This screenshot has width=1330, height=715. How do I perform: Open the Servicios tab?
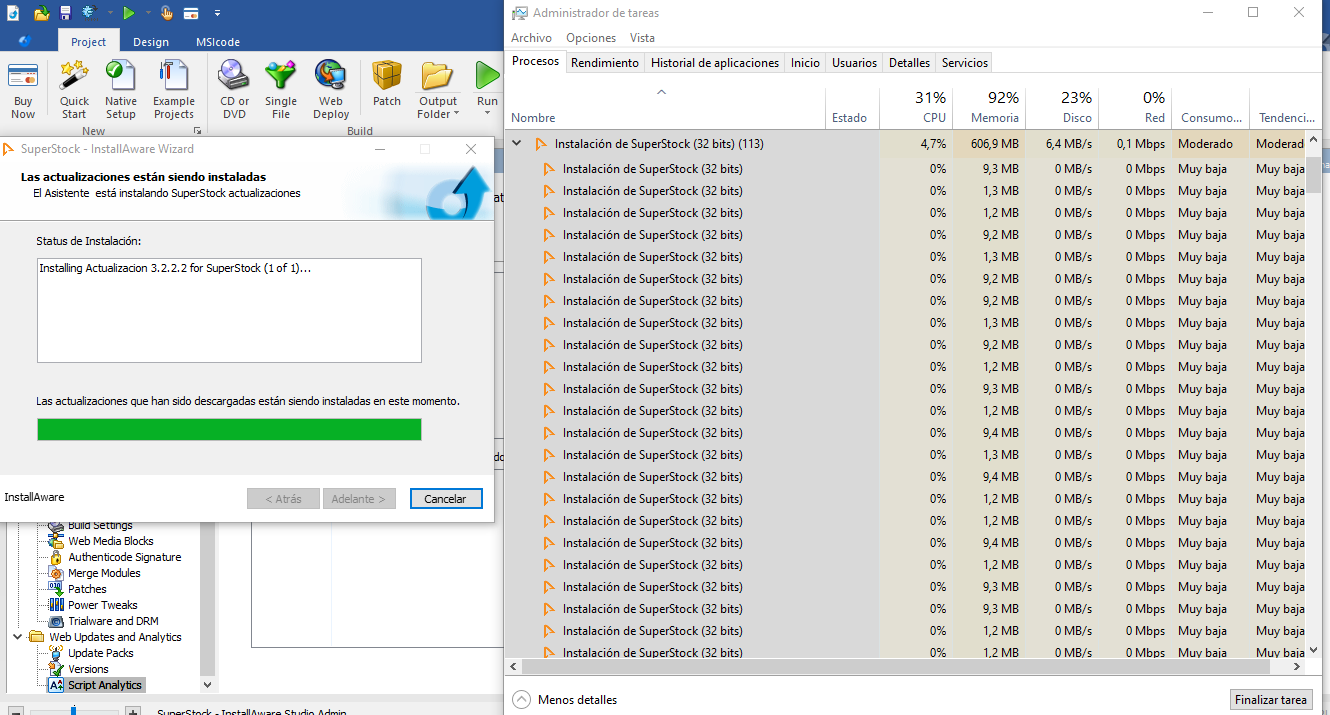965,62
